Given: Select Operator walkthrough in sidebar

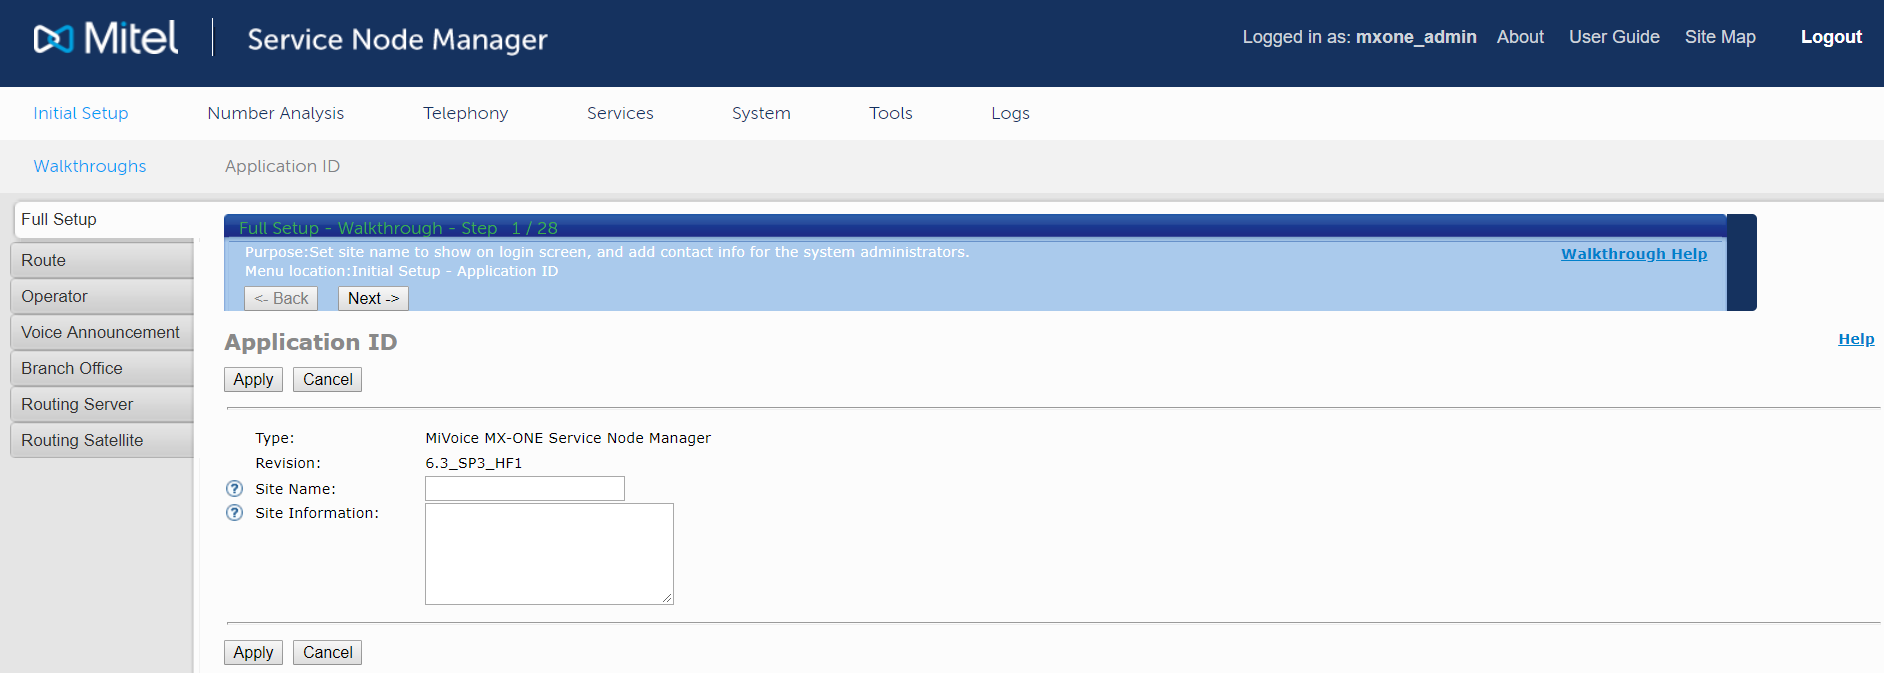Looking at the screenshot, I should (102, 296).
